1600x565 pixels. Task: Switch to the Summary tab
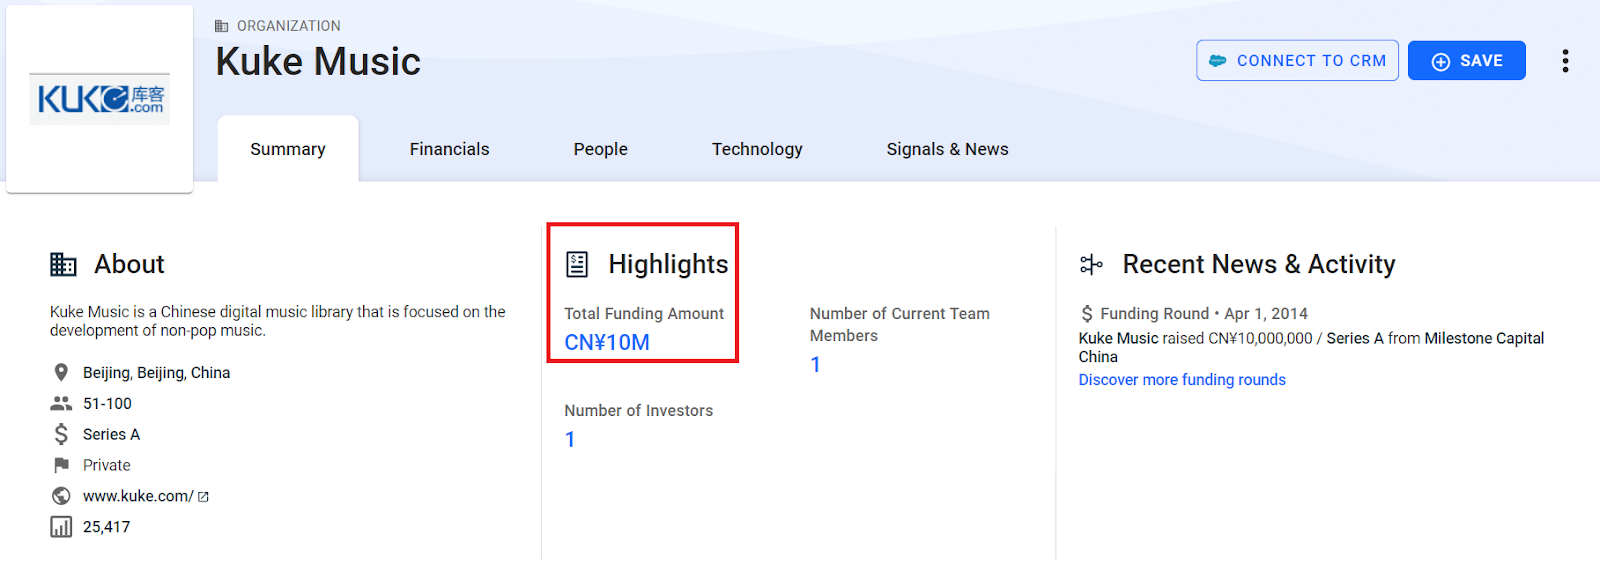pos(288,149)
